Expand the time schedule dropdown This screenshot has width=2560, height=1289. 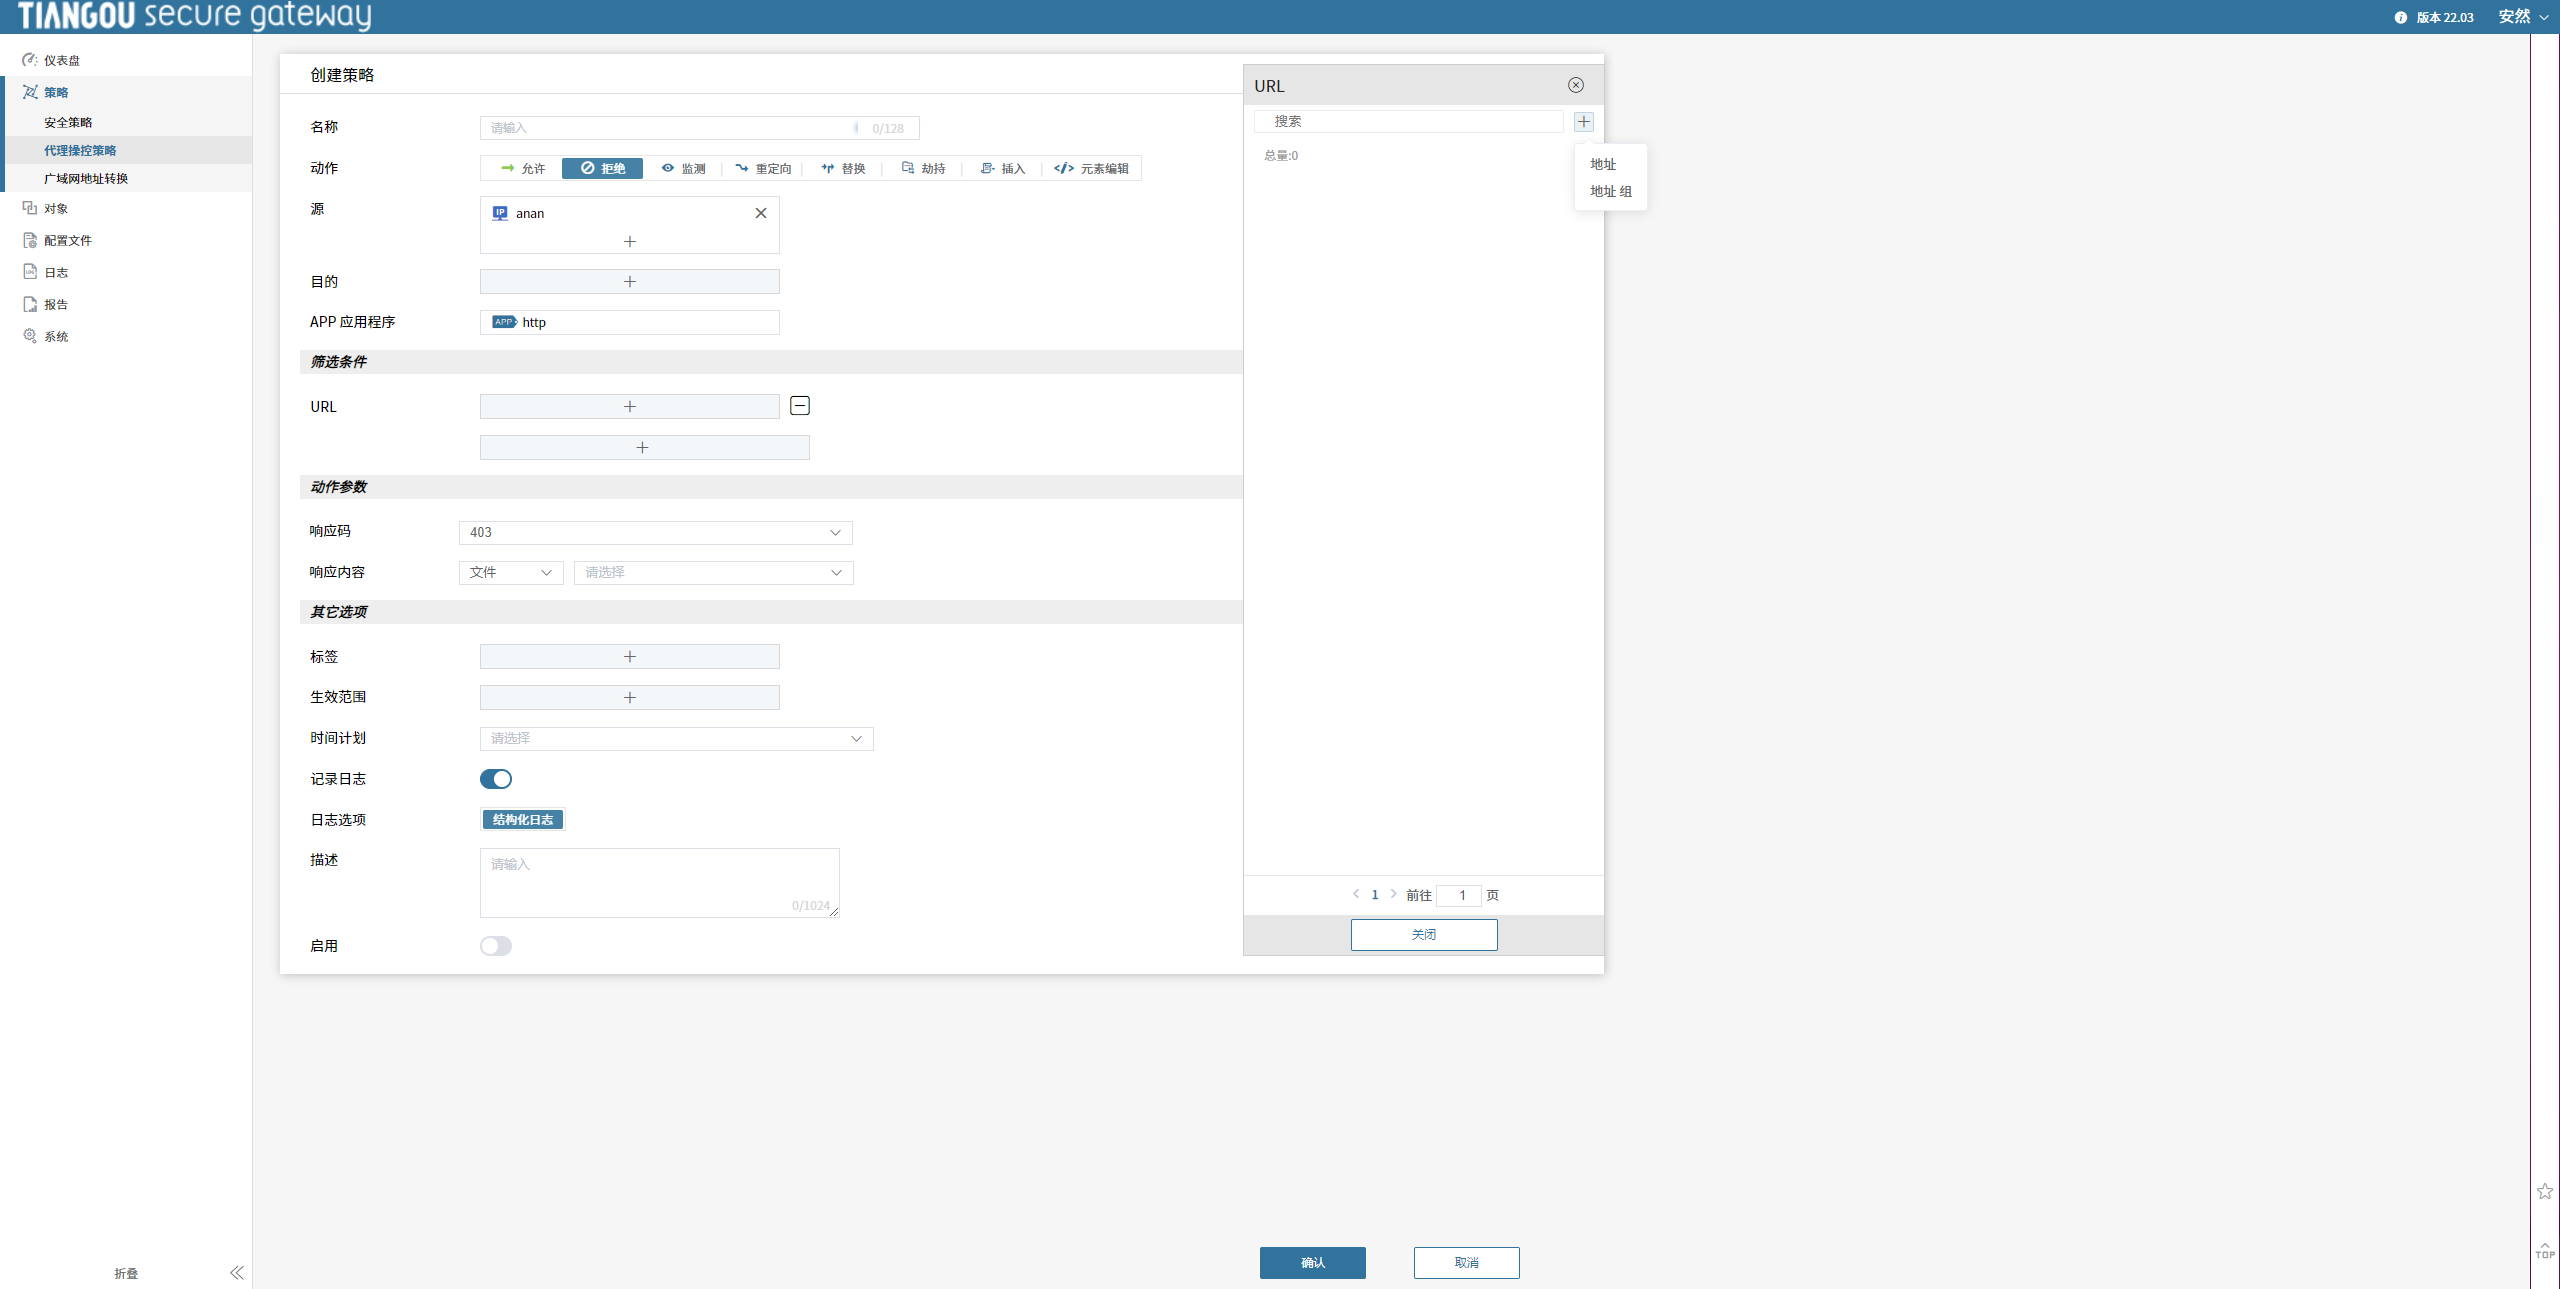click(676, 739)
